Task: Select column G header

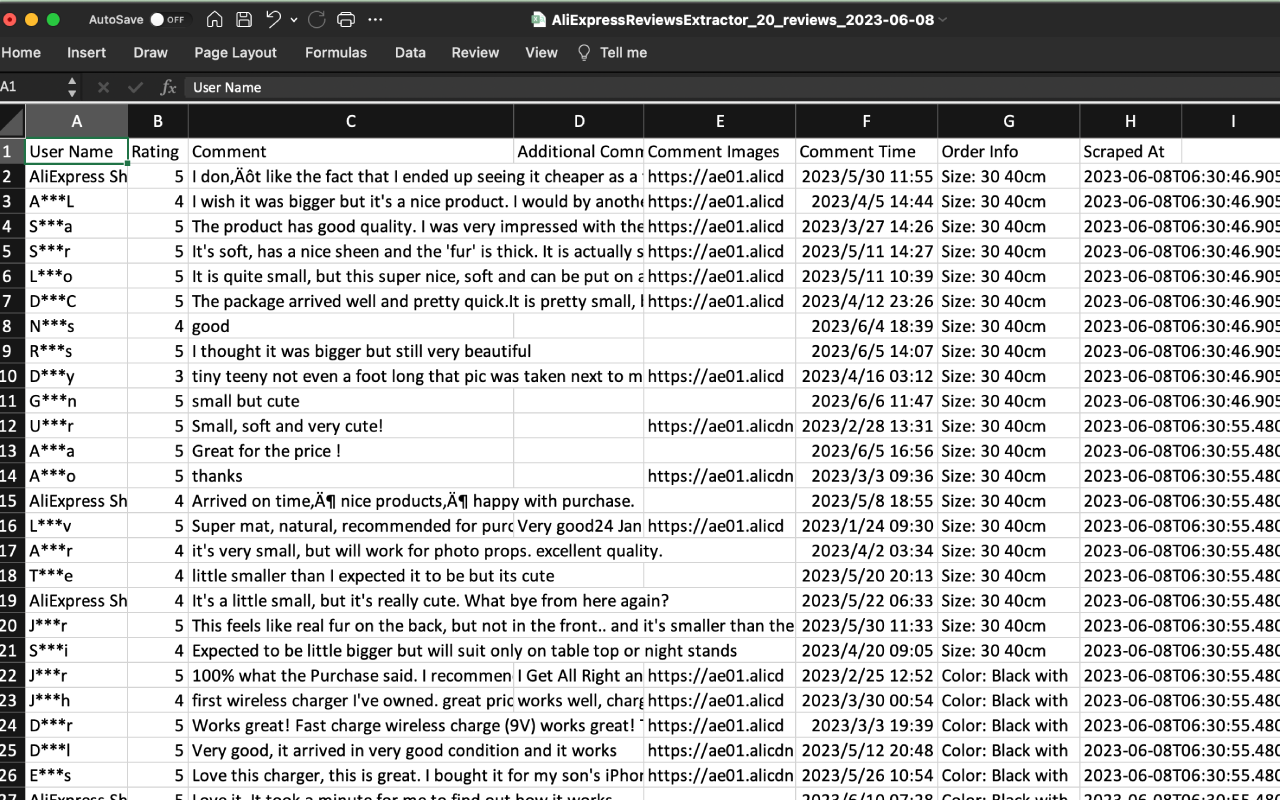Action: coord(1009,121)
